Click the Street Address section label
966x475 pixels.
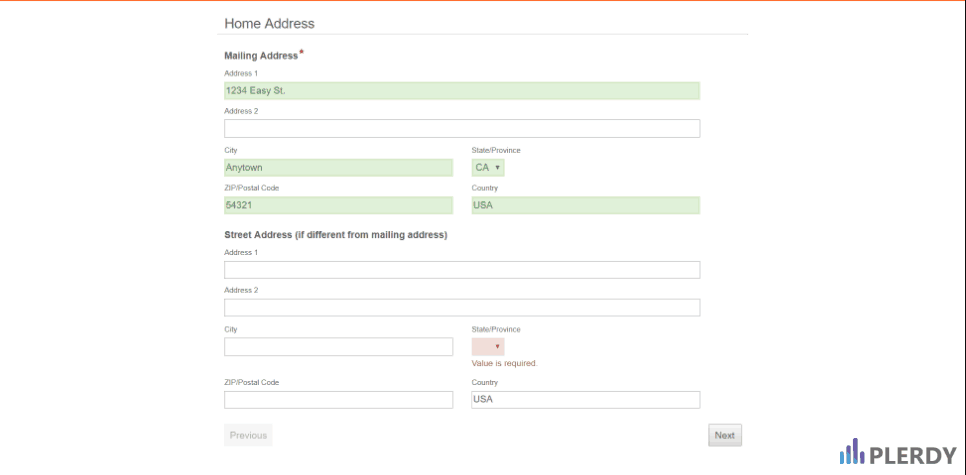(336, 235)
